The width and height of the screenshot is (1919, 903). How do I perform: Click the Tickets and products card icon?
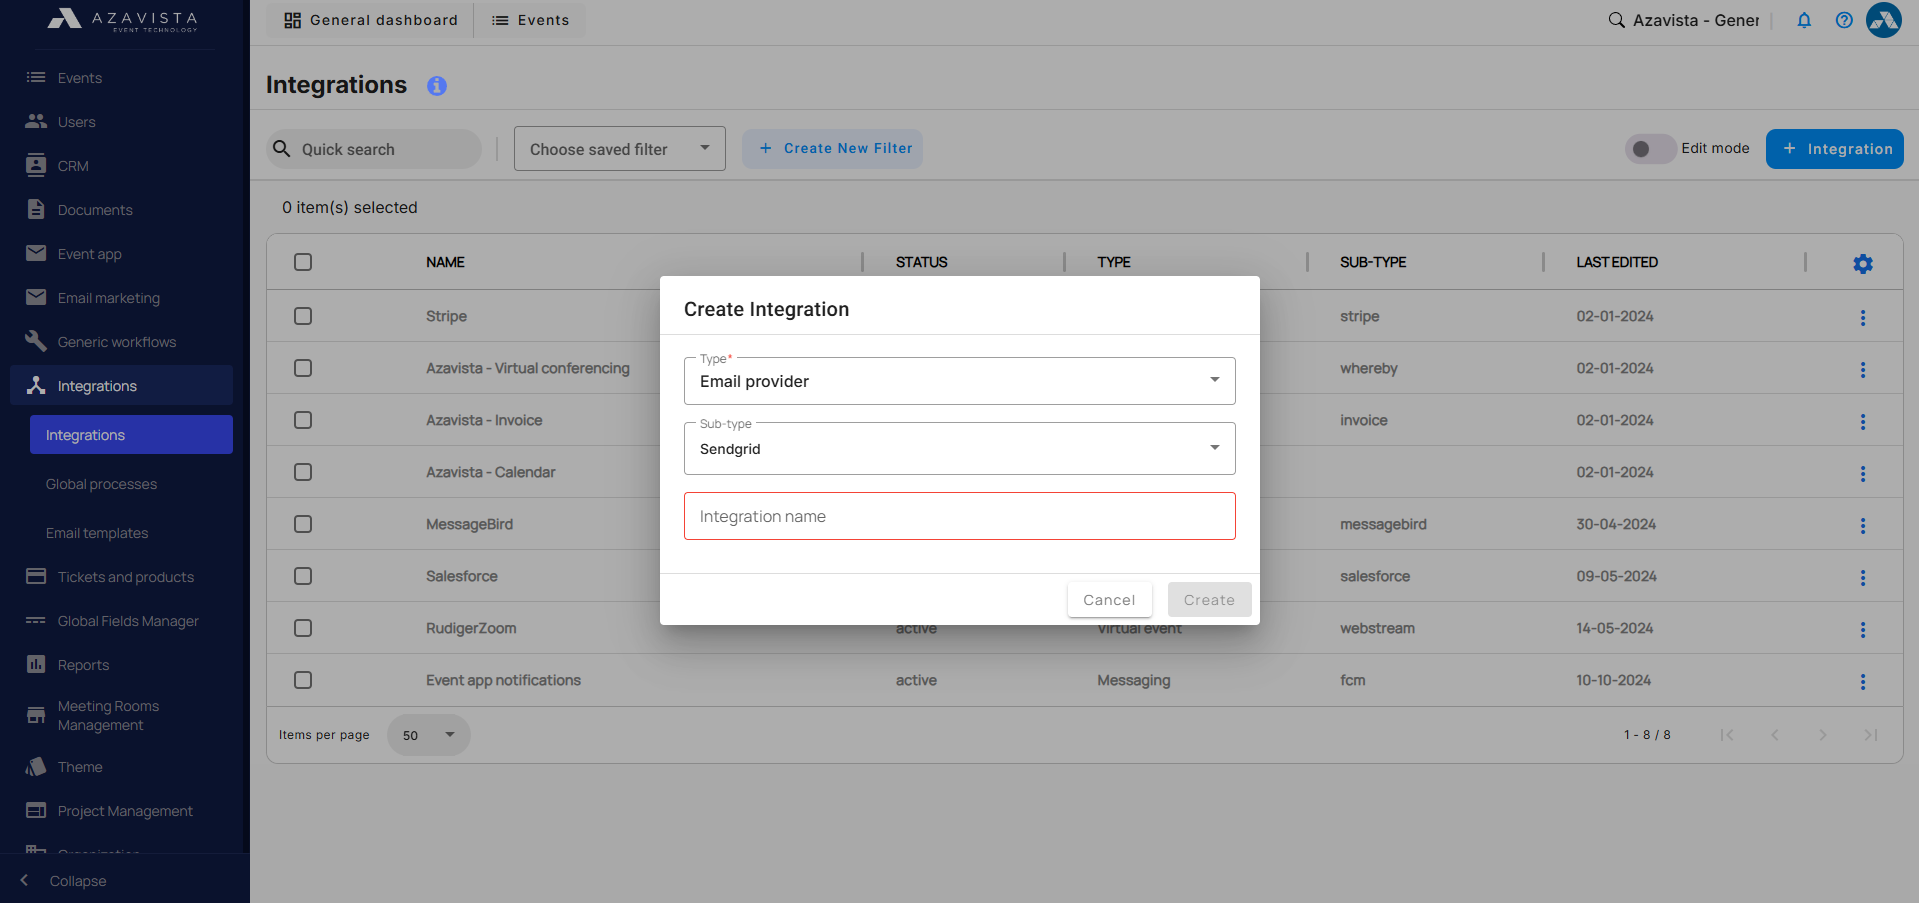36,576
